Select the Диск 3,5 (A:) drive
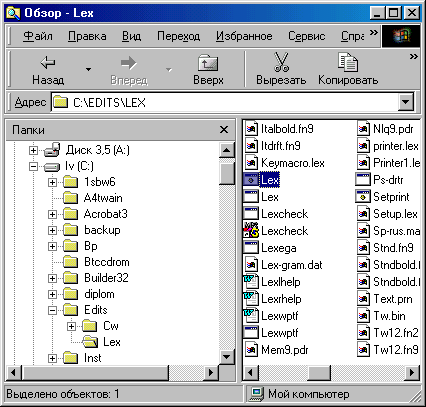 point(87,150)
